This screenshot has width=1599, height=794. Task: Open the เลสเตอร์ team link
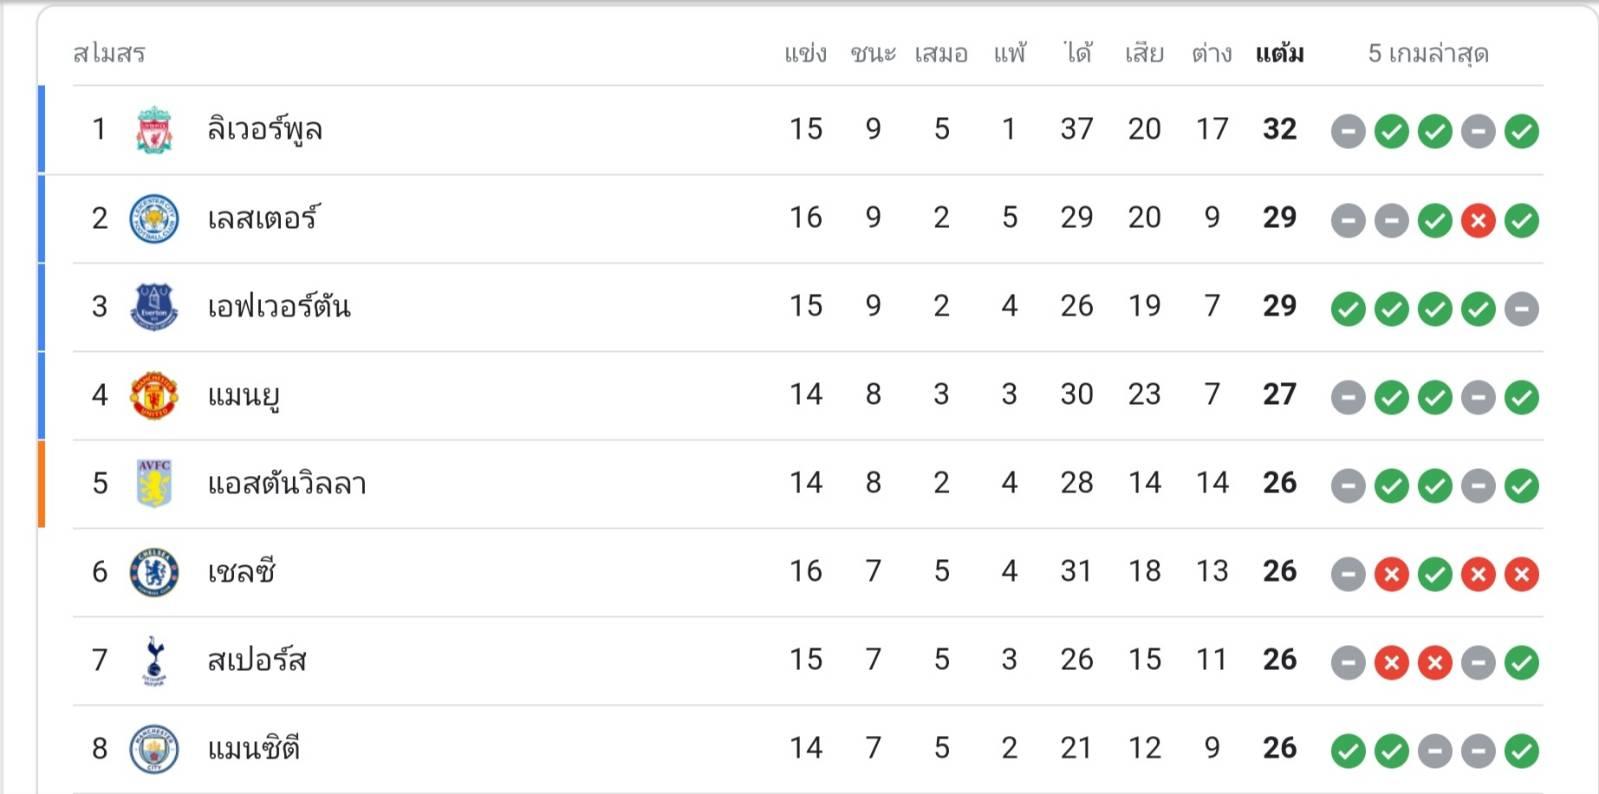[x=263, y=218]
